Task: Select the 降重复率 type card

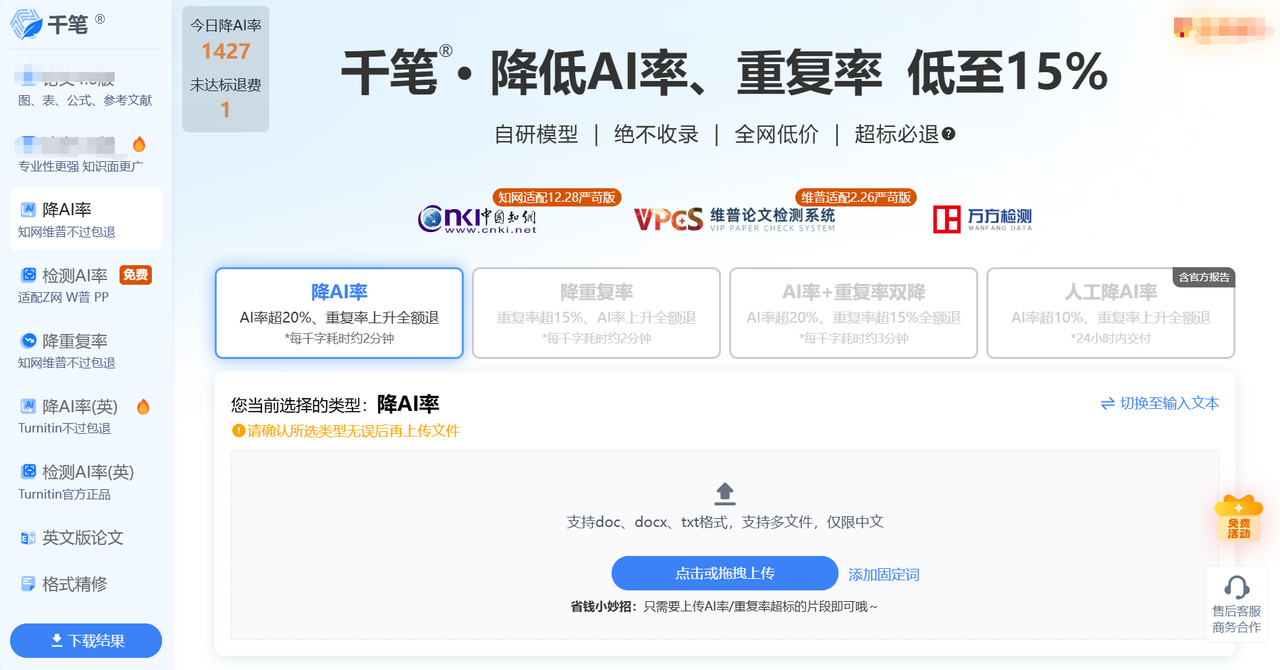Action: pyautogui.click(x=596, y=313)
